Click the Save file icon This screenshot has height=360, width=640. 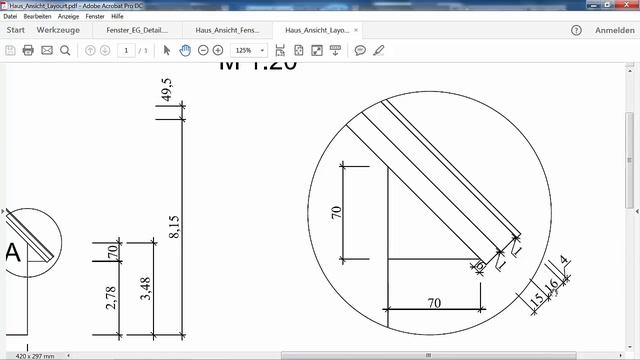click(x=10, y=50)
